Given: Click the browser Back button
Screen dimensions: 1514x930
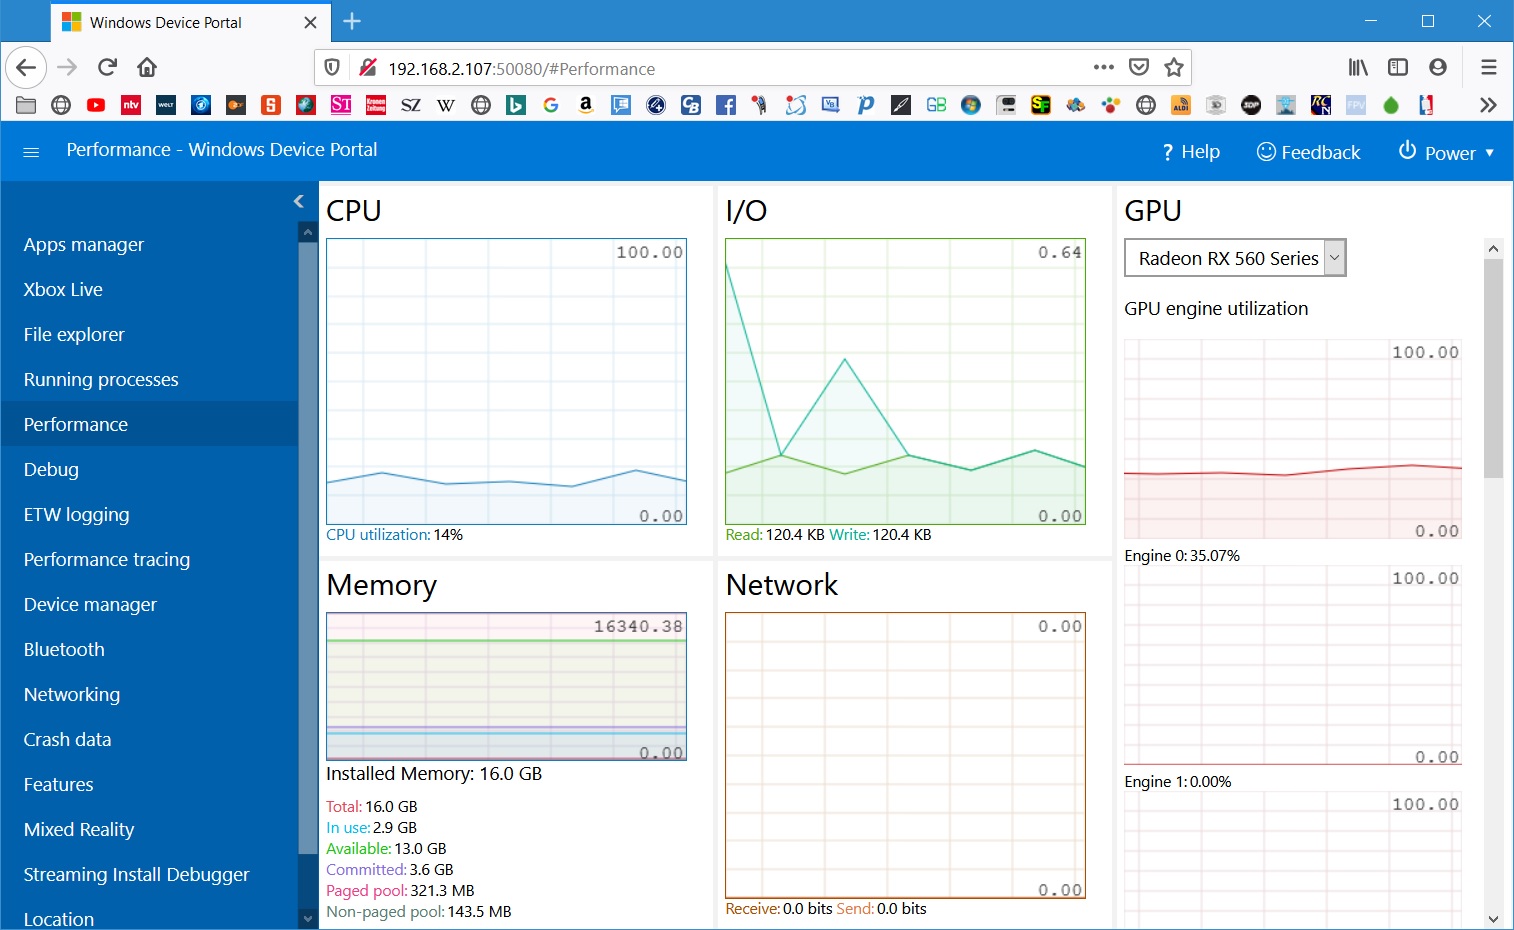Looking at the screenshot, I should coord(27,68).
